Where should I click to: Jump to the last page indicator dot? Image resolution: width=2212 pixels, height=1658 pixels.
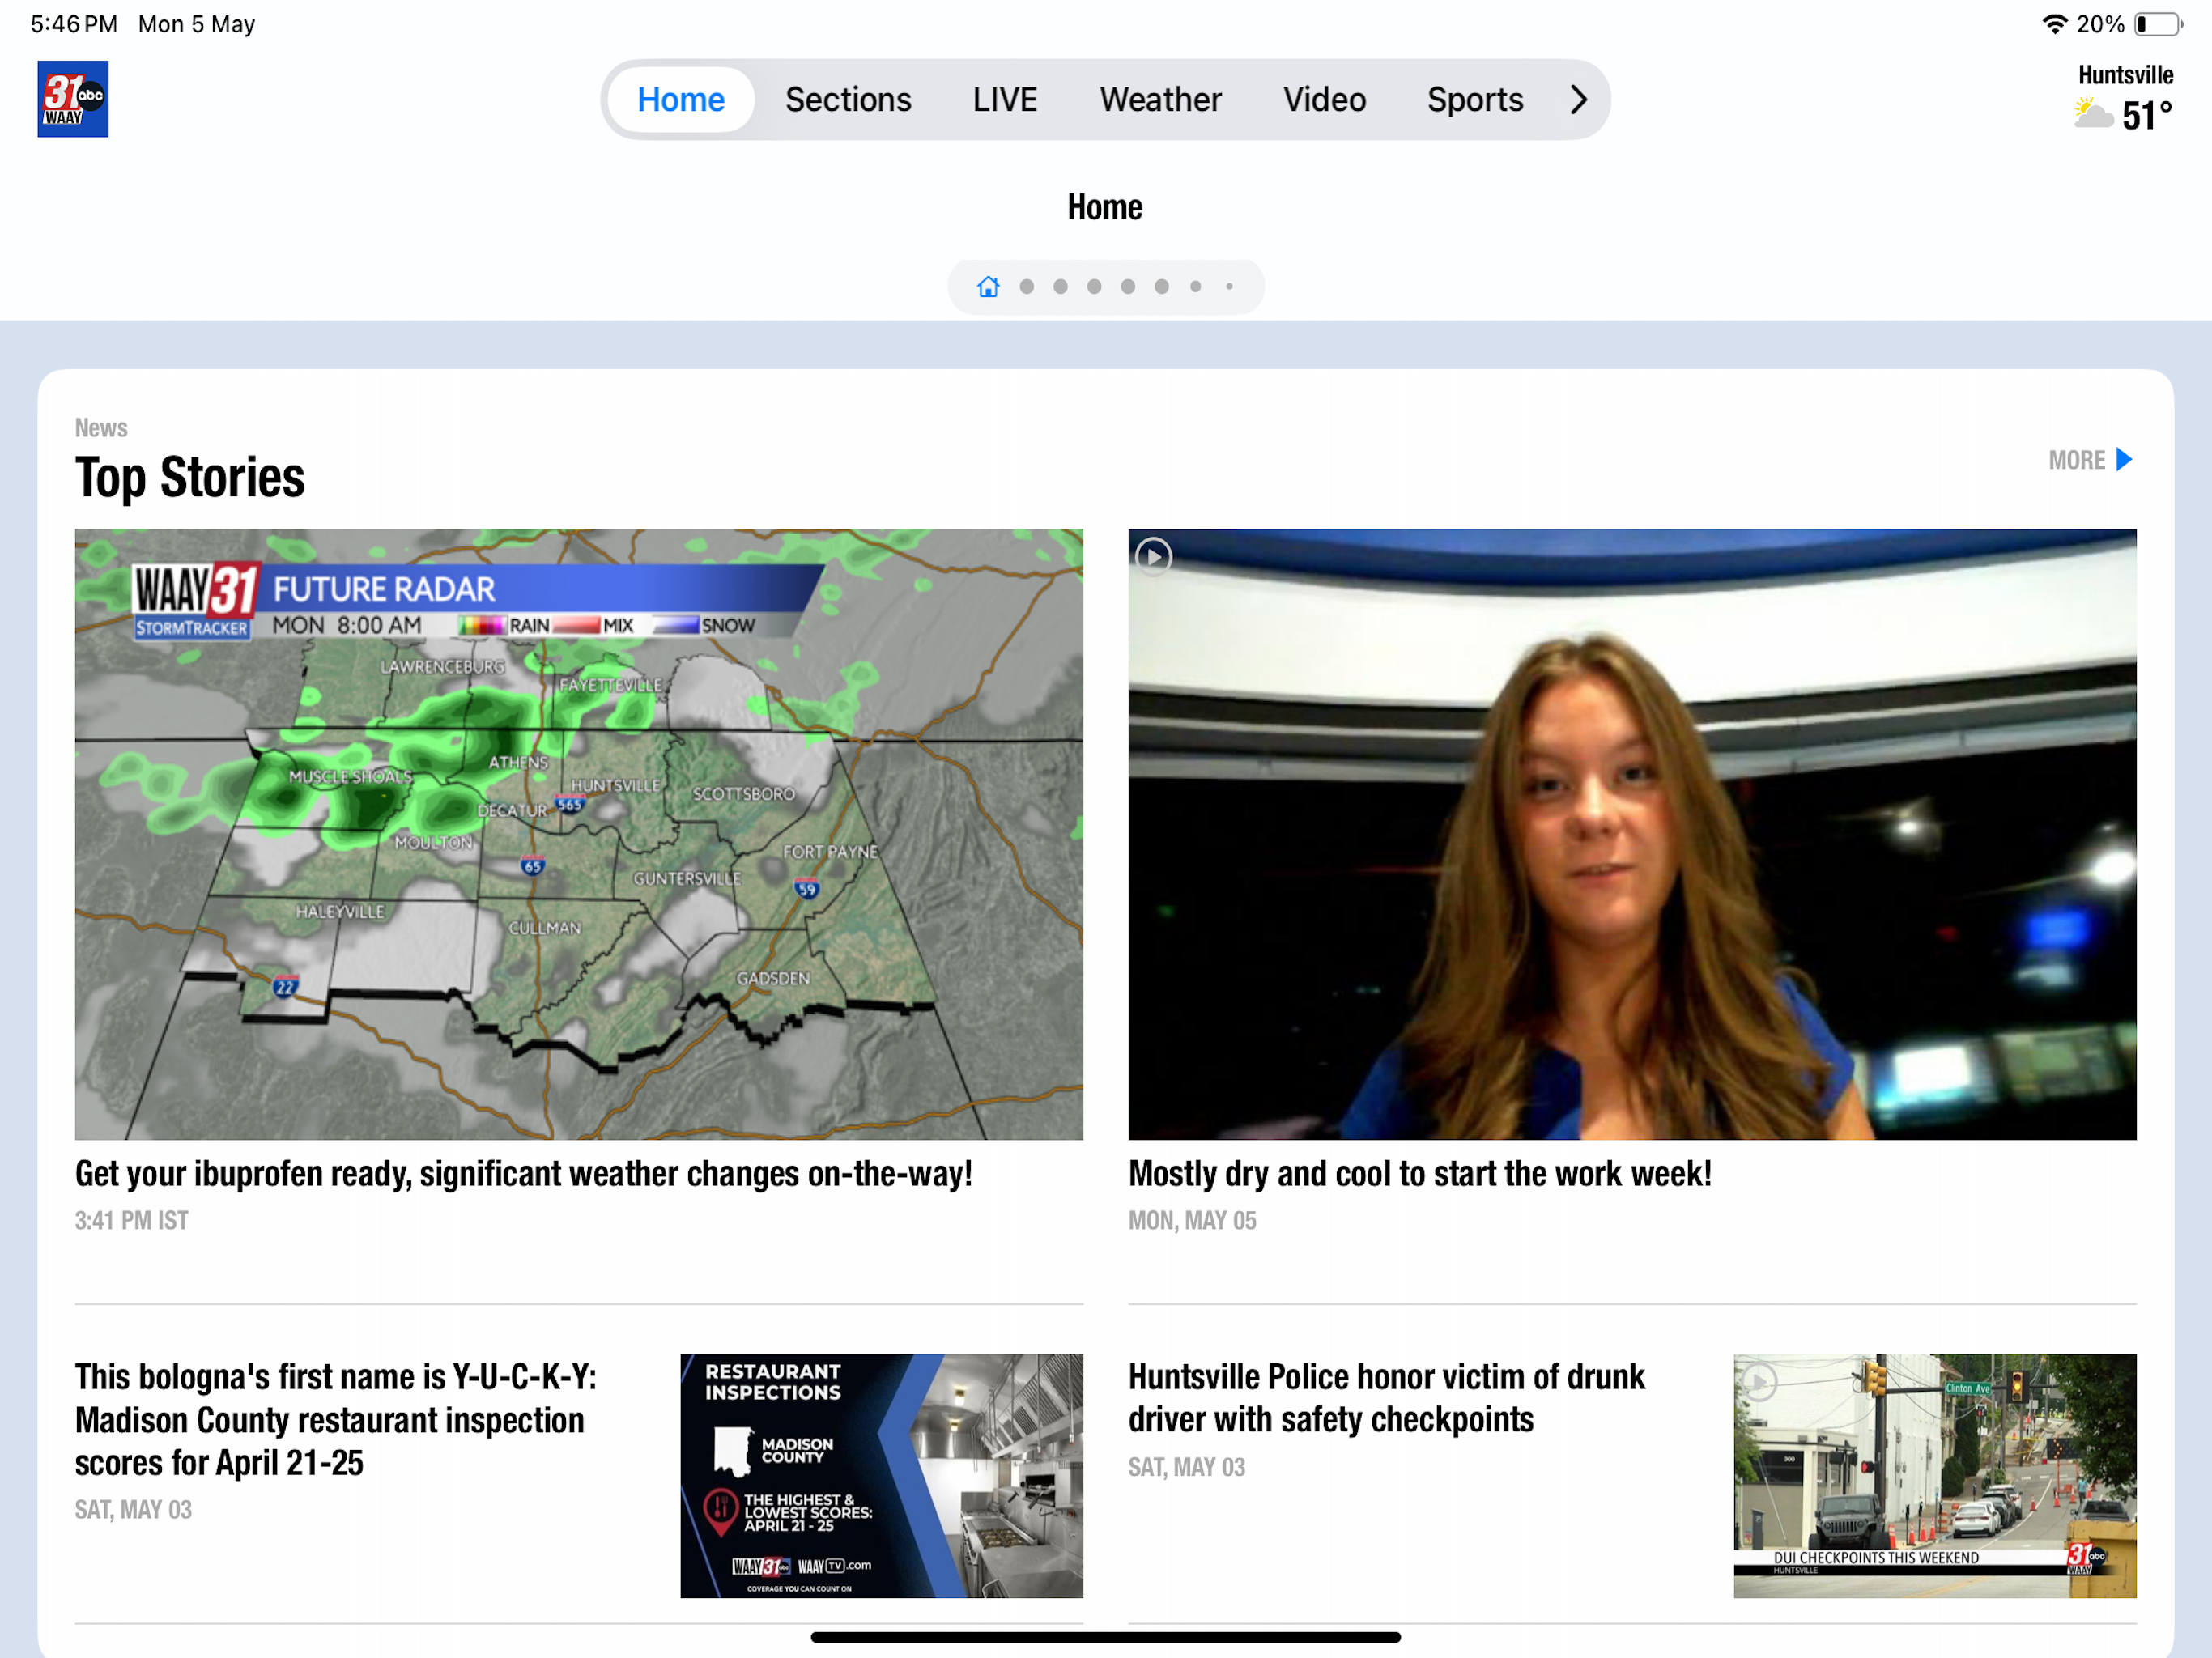[x=1229, y=287]
